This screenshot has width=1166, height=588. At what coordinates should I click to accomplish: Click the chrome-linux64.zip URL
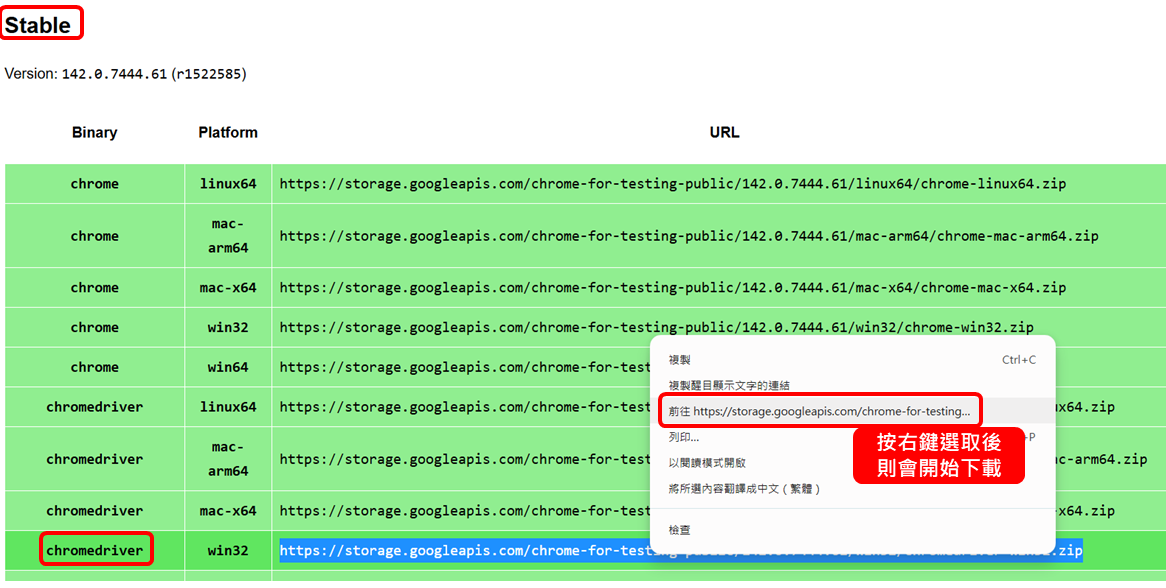pyautogui.click(x=672, y=184)
